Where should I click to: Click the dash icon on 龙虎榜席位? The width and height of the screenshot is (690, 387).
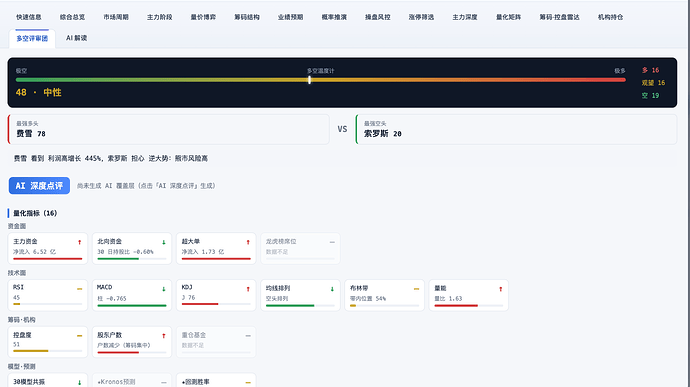click(x=332, y=242)
